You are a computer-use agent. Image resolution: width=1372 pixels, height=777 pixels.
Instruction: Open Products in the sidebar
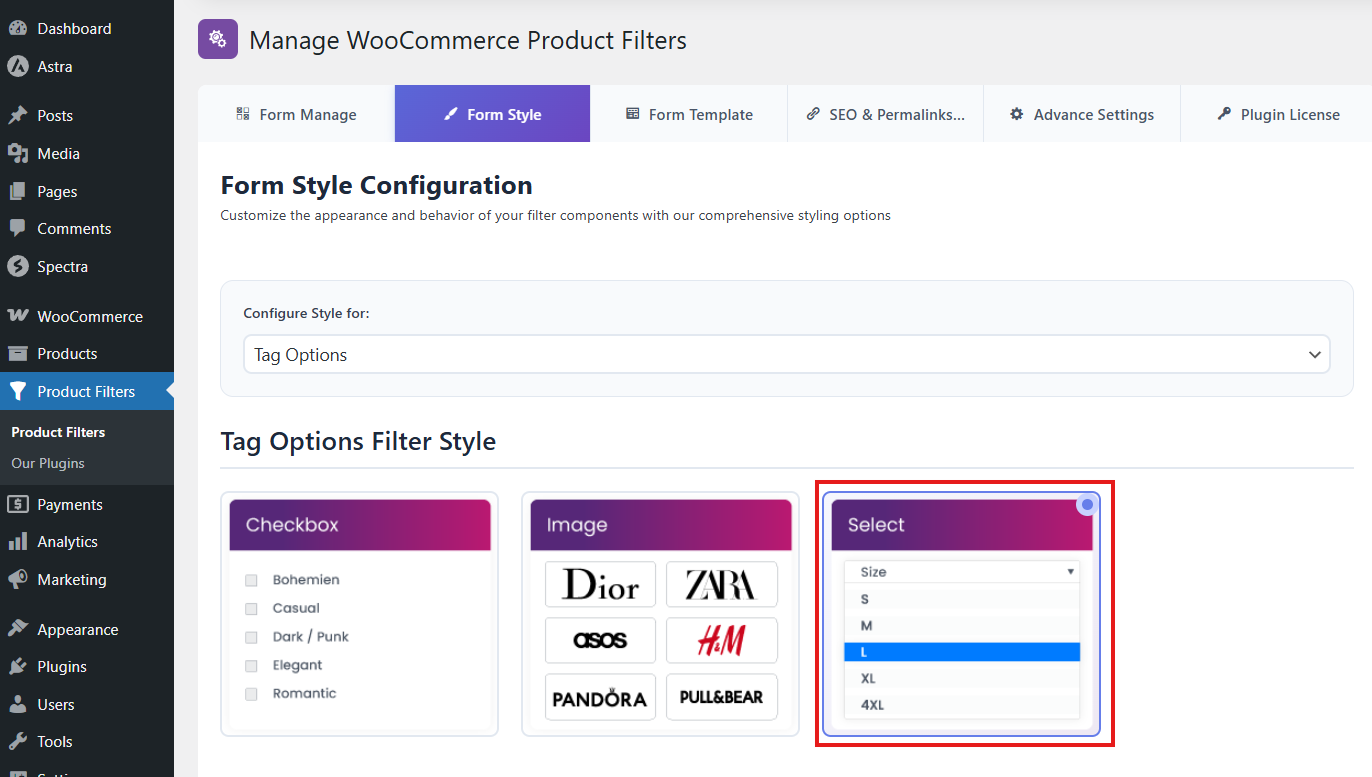coord(87,354)
